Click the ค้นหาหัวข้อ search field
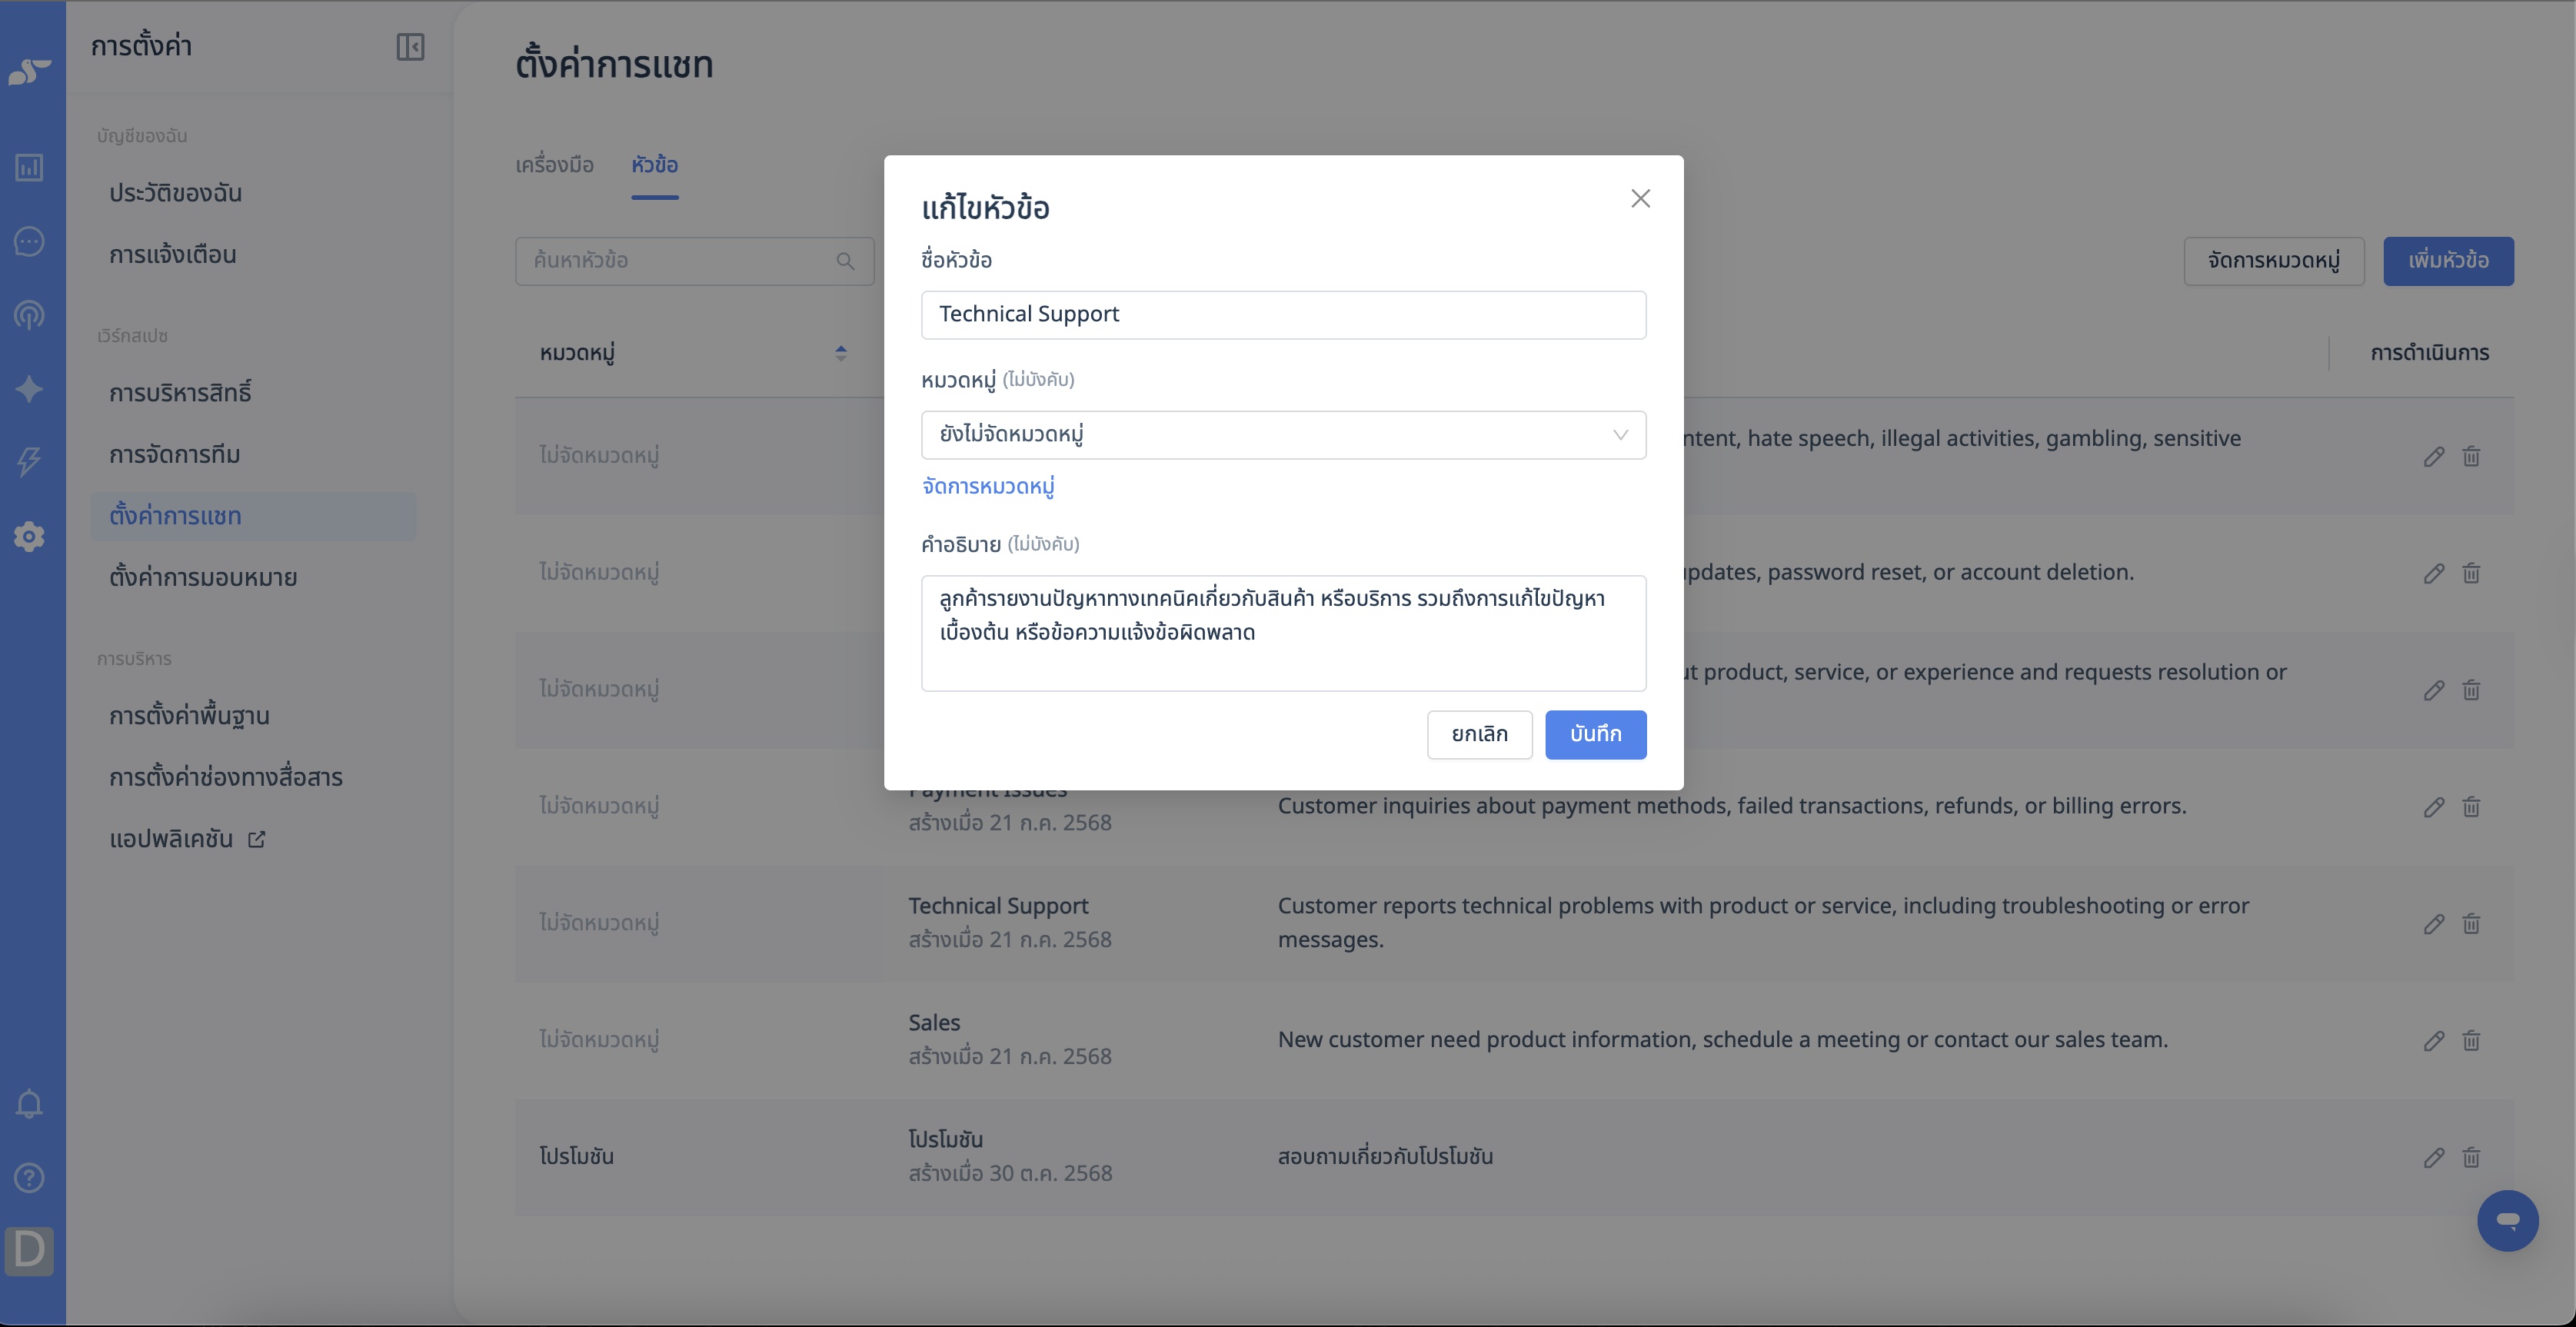Screen dimensions: 2576x1327 pos(694,261)
